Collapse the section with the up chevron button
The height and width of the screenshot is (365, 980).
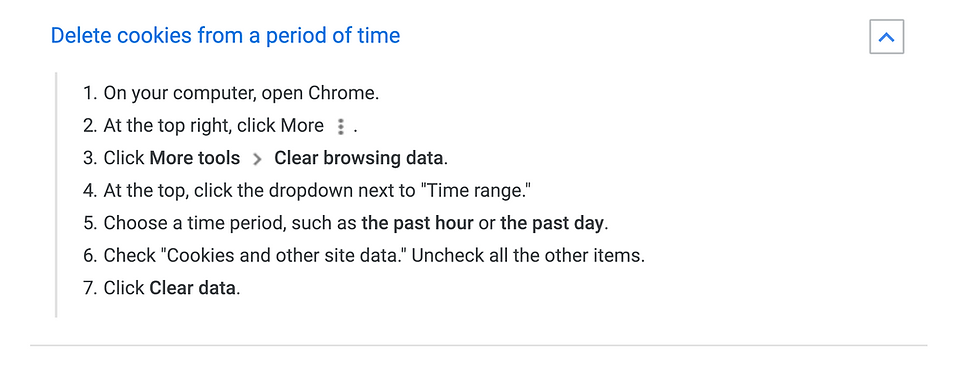[886, 37]
